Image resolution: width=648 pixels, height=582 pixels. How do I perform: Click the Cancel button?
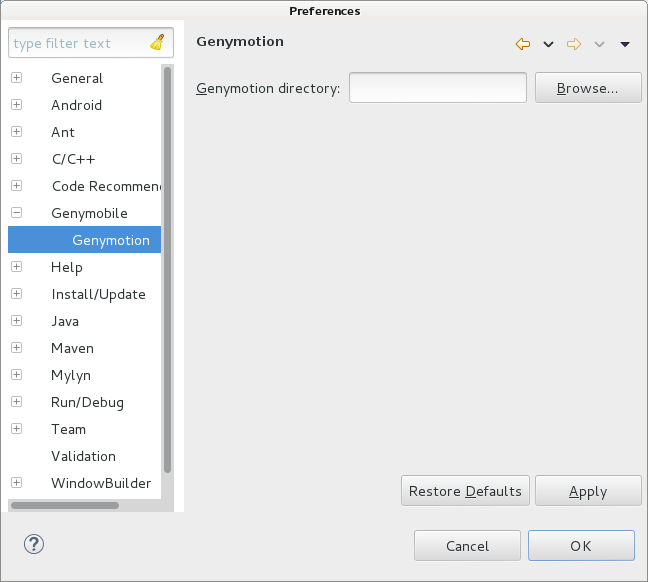467,546
